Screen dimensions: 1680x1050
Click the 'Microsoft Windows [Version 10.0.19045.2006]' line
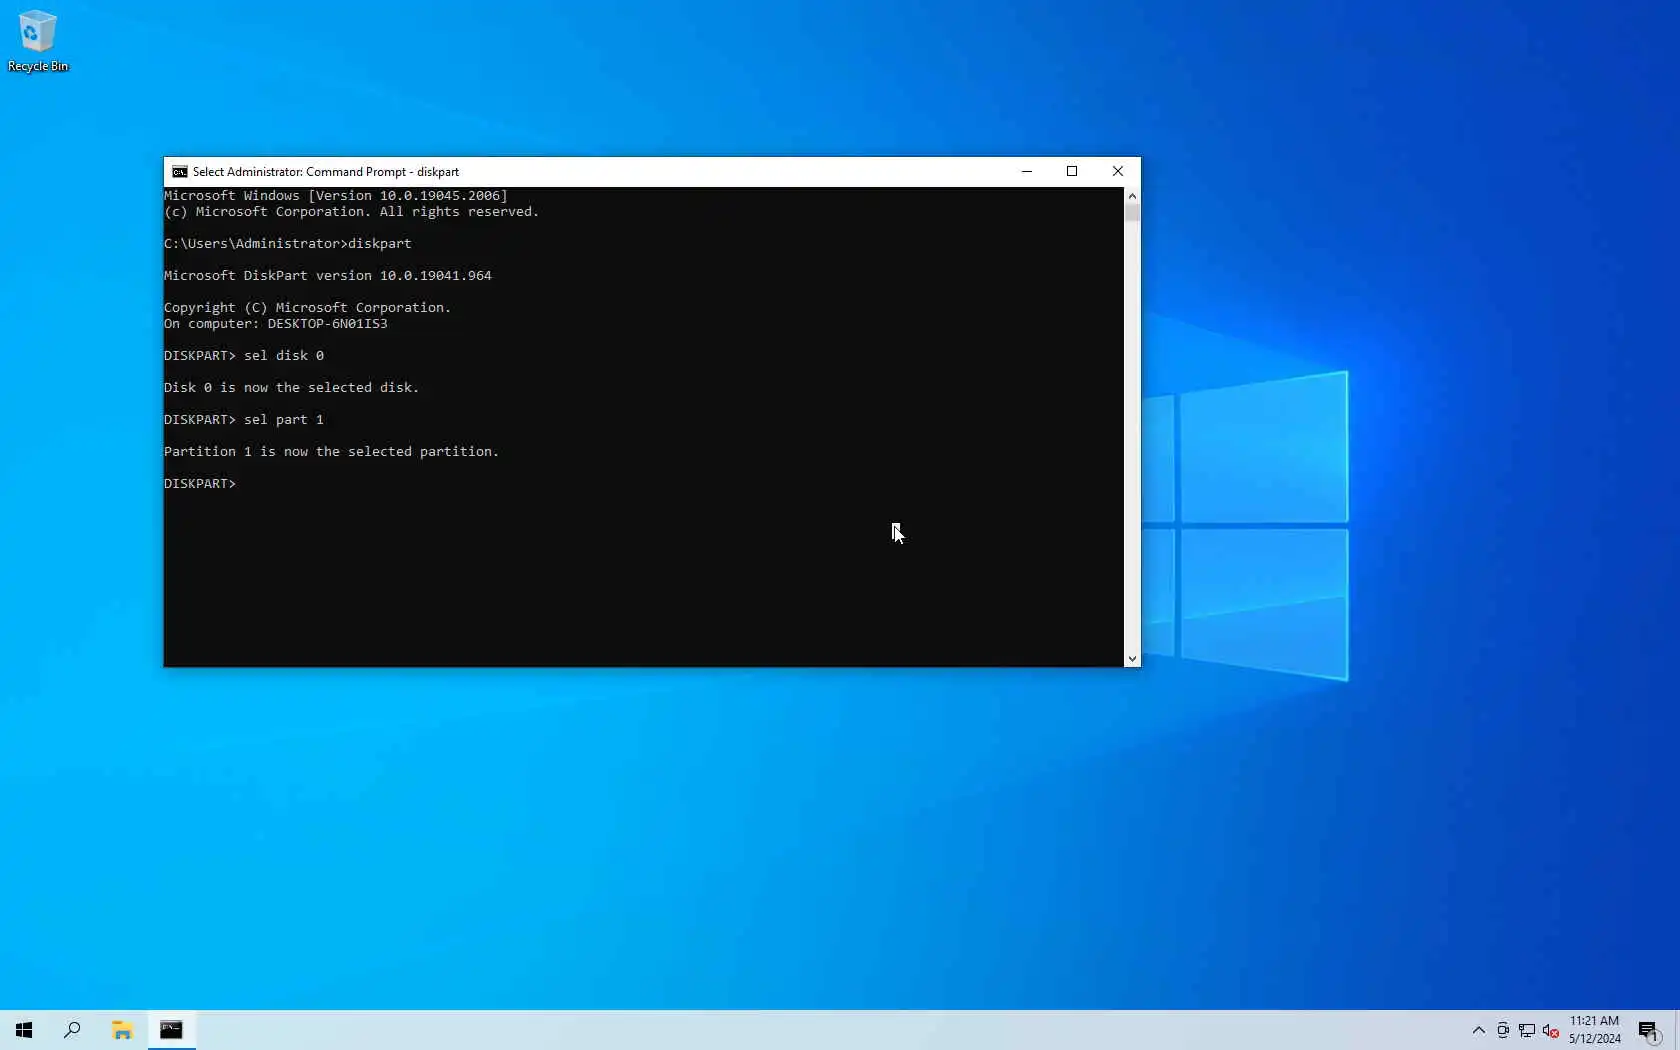tap(336, 196)
